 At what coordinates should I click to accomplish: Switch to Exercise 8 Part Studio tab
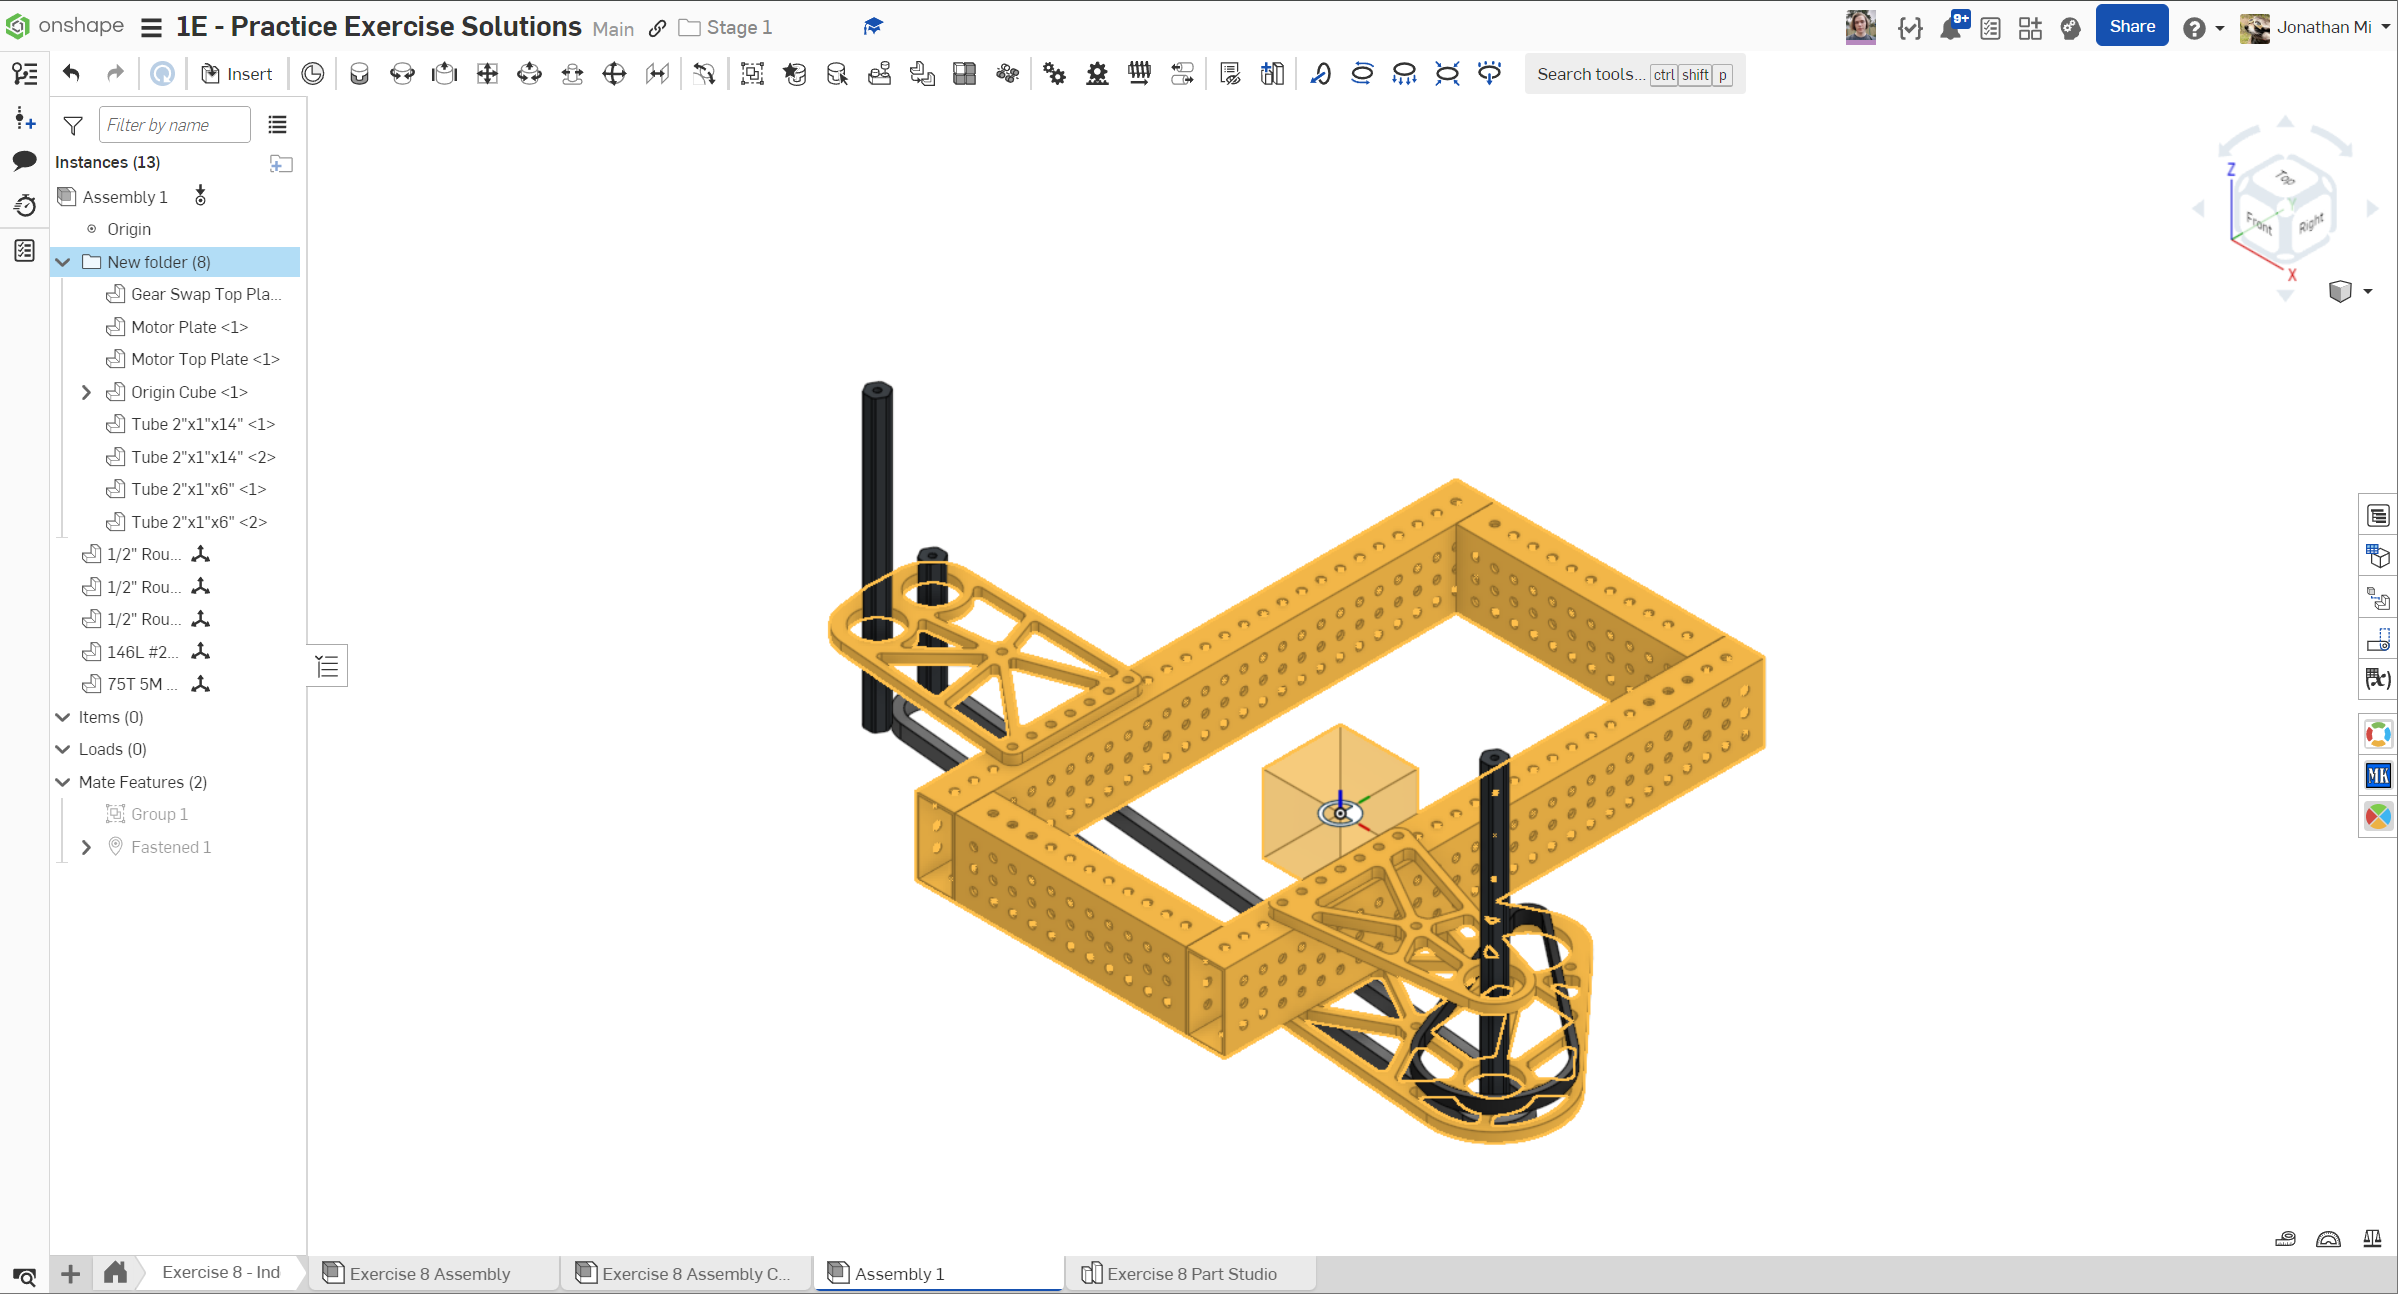[x=1190, y=1273]
